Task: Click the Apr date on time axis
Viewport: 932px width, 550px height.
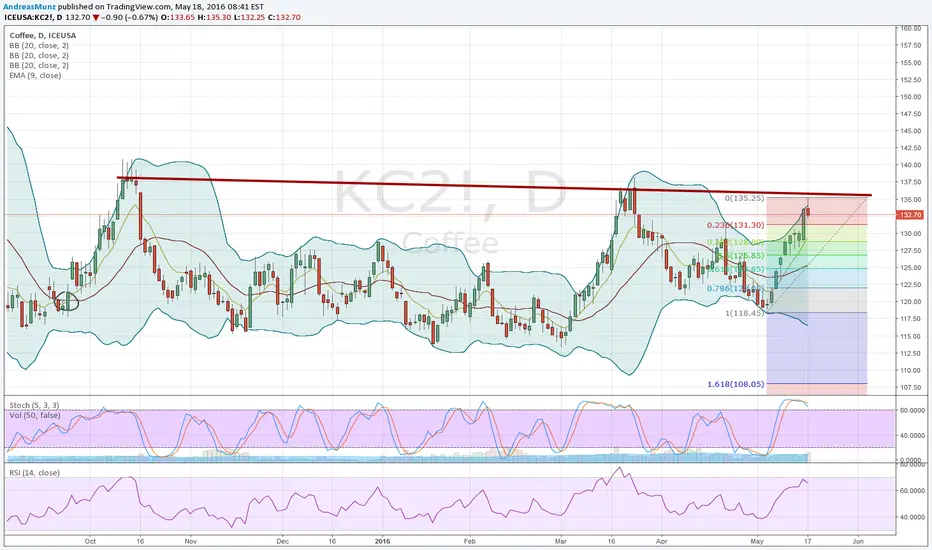Action: pyautogui.click(x=662, y=541)
